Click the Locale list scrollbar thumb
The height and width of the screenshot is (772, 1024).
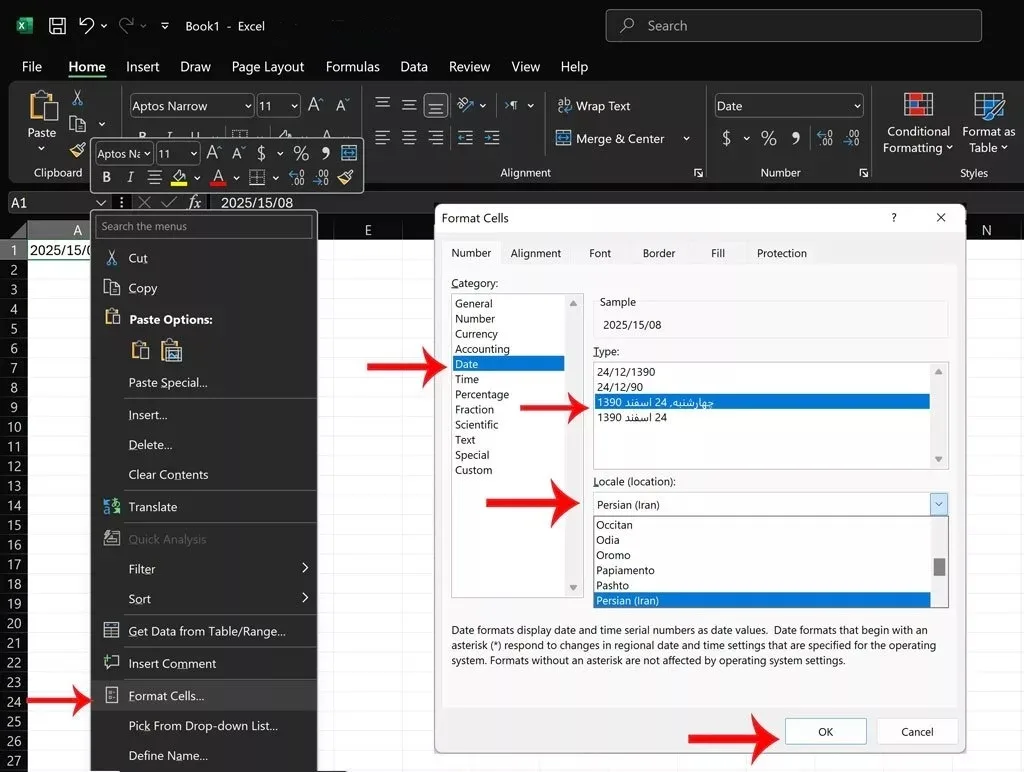click(x=939, y=566)
